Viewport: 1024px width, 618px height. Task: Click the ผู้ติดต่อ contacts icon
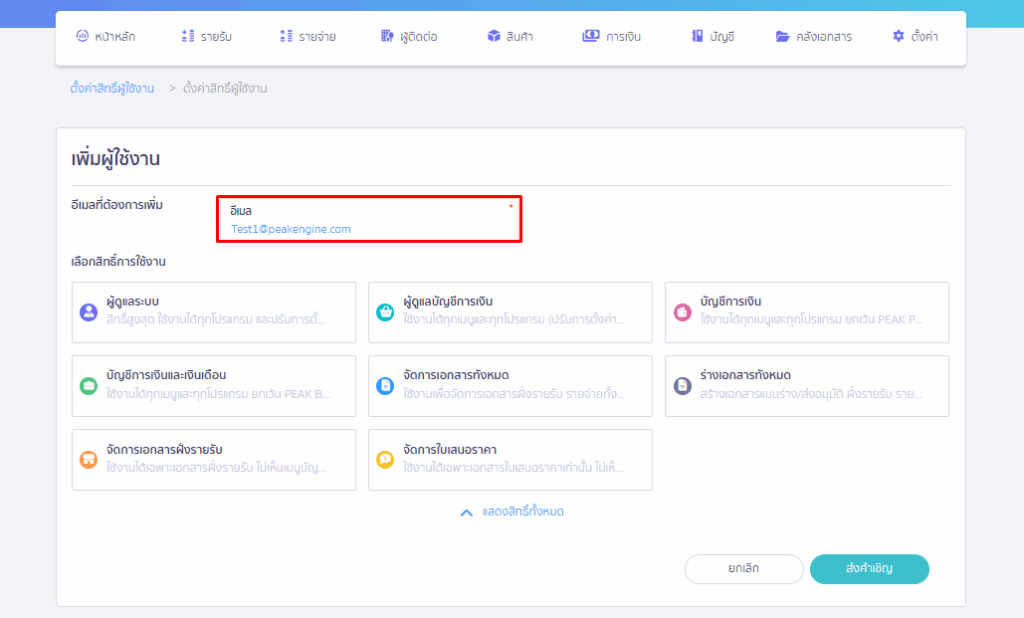tap(385, 35)
